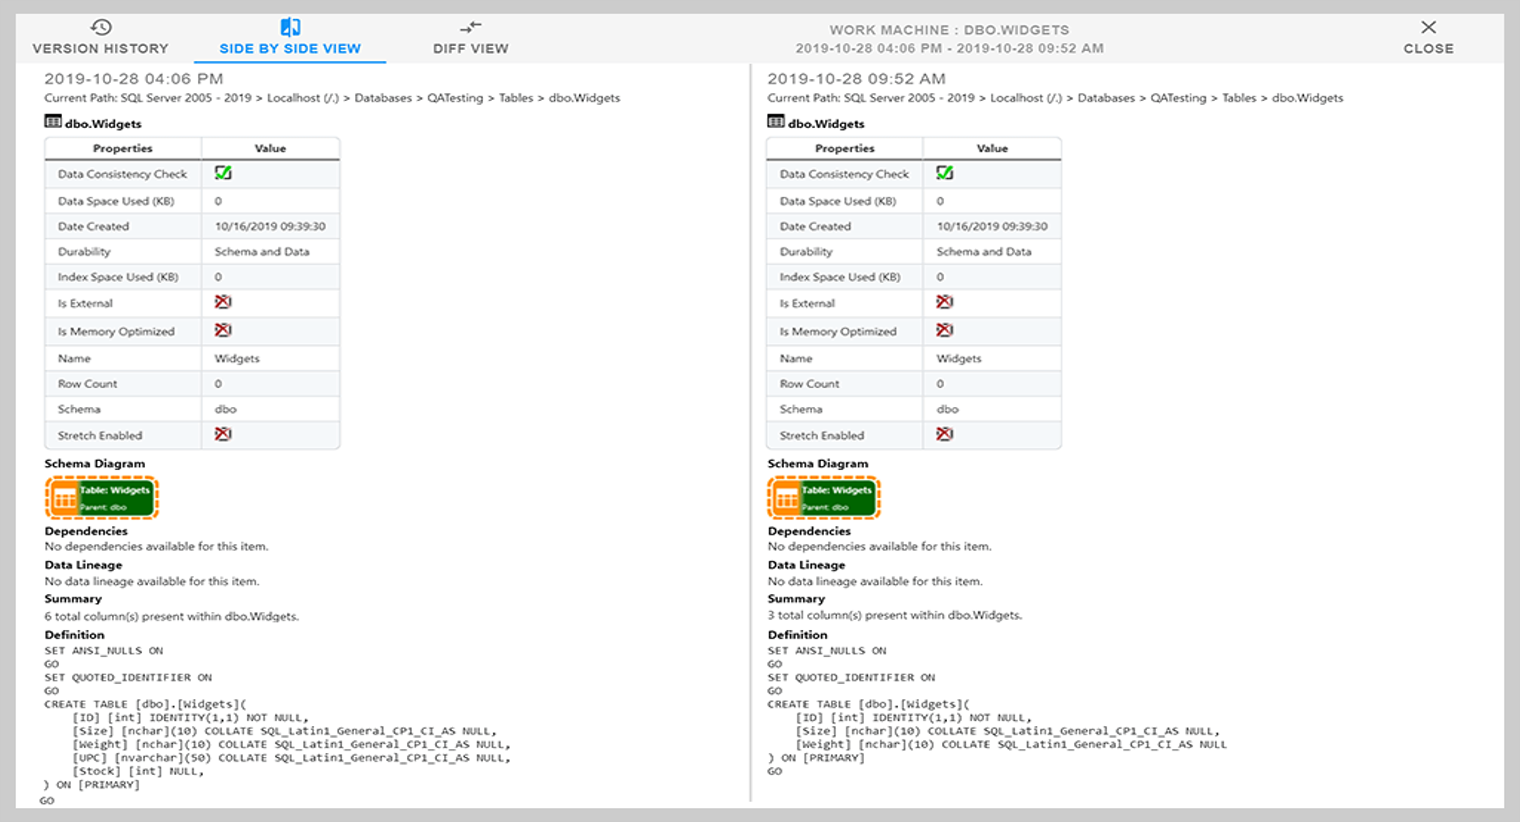Click the Diff View arrows icon
The width and height of the screenshot is (1520, 822).
point(471,27)
